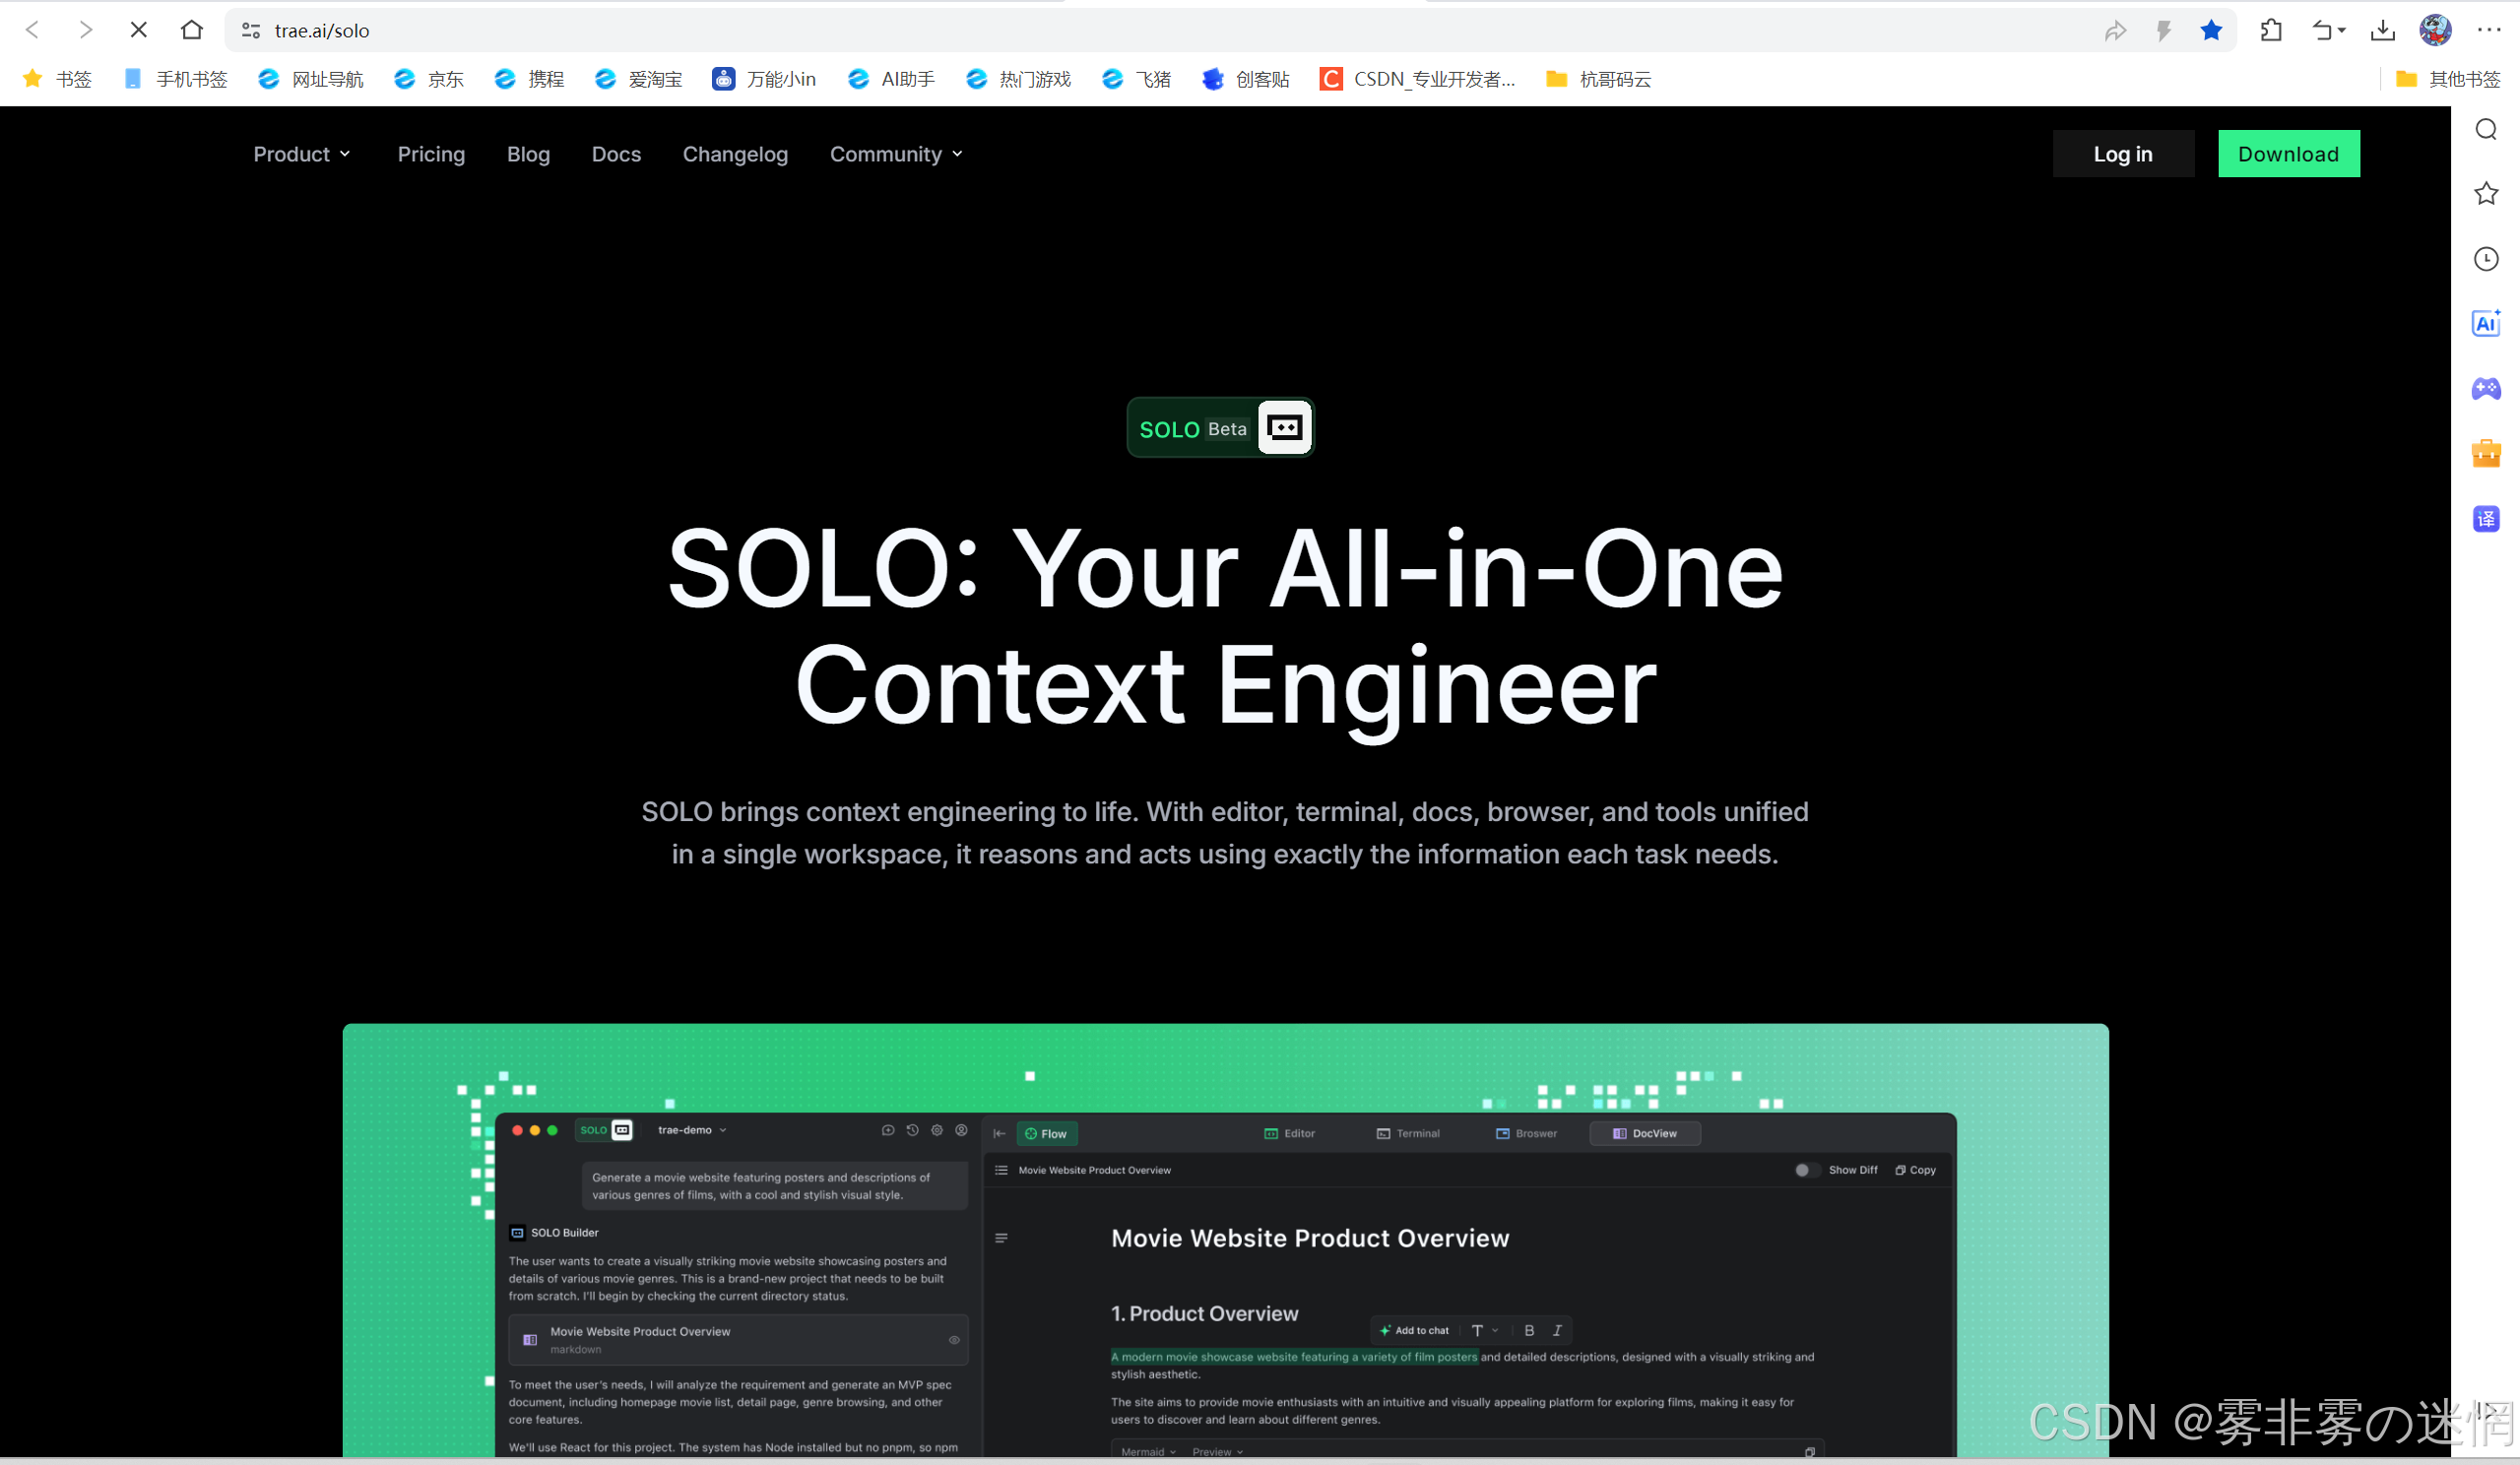
Task: Toggle eye icon on Movie Website Product Overview
Action: pyautogui.click(x=954, y=1340)
